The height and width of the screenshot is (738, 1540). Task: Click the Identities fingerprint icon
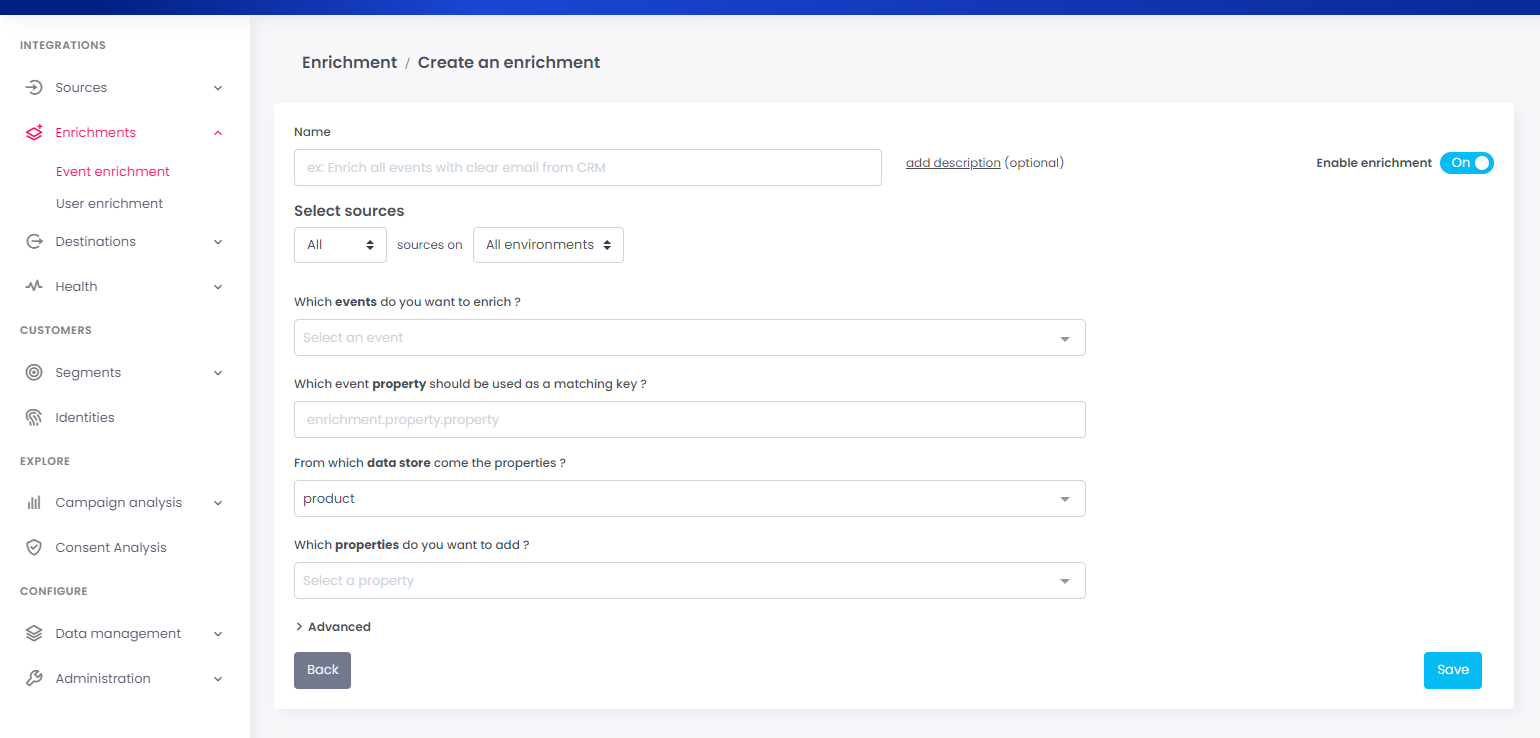[34, 418]
